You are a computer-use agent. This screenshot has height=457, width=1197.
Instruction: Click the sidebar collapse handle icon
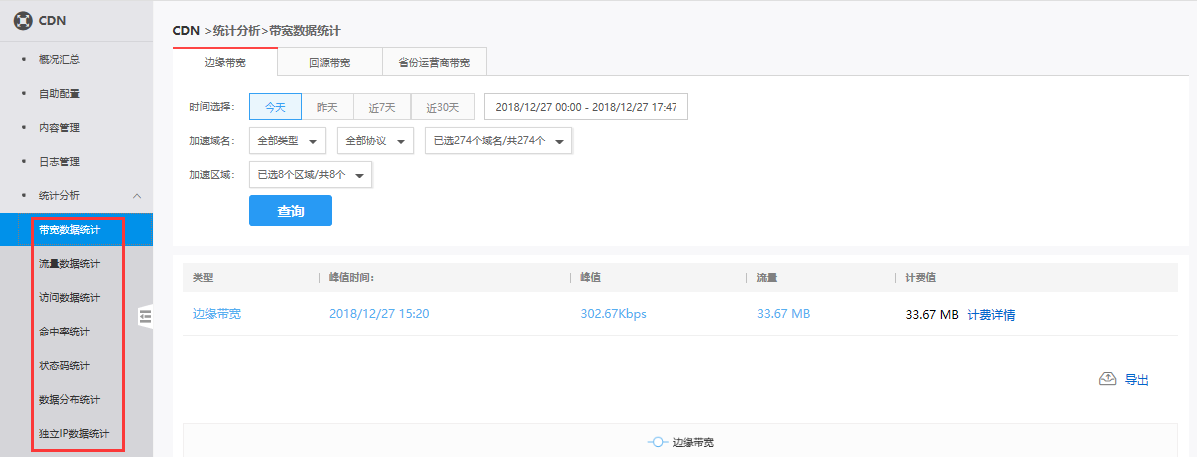click(145, 316)
